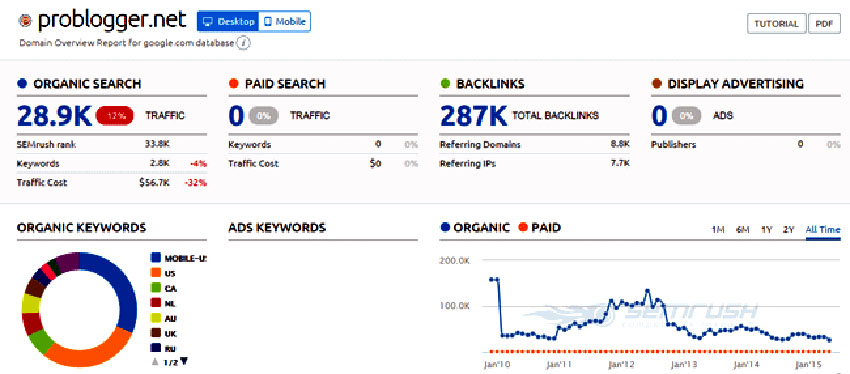
Task: Click the 287K total backlinks value
Action: click(473, 115)
